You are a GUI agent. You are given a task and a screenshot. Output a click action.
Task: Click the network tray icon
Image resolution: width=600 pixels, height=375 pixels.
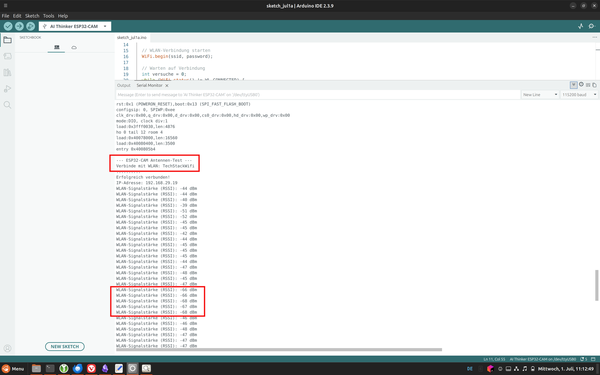click(x=517, y=368)
